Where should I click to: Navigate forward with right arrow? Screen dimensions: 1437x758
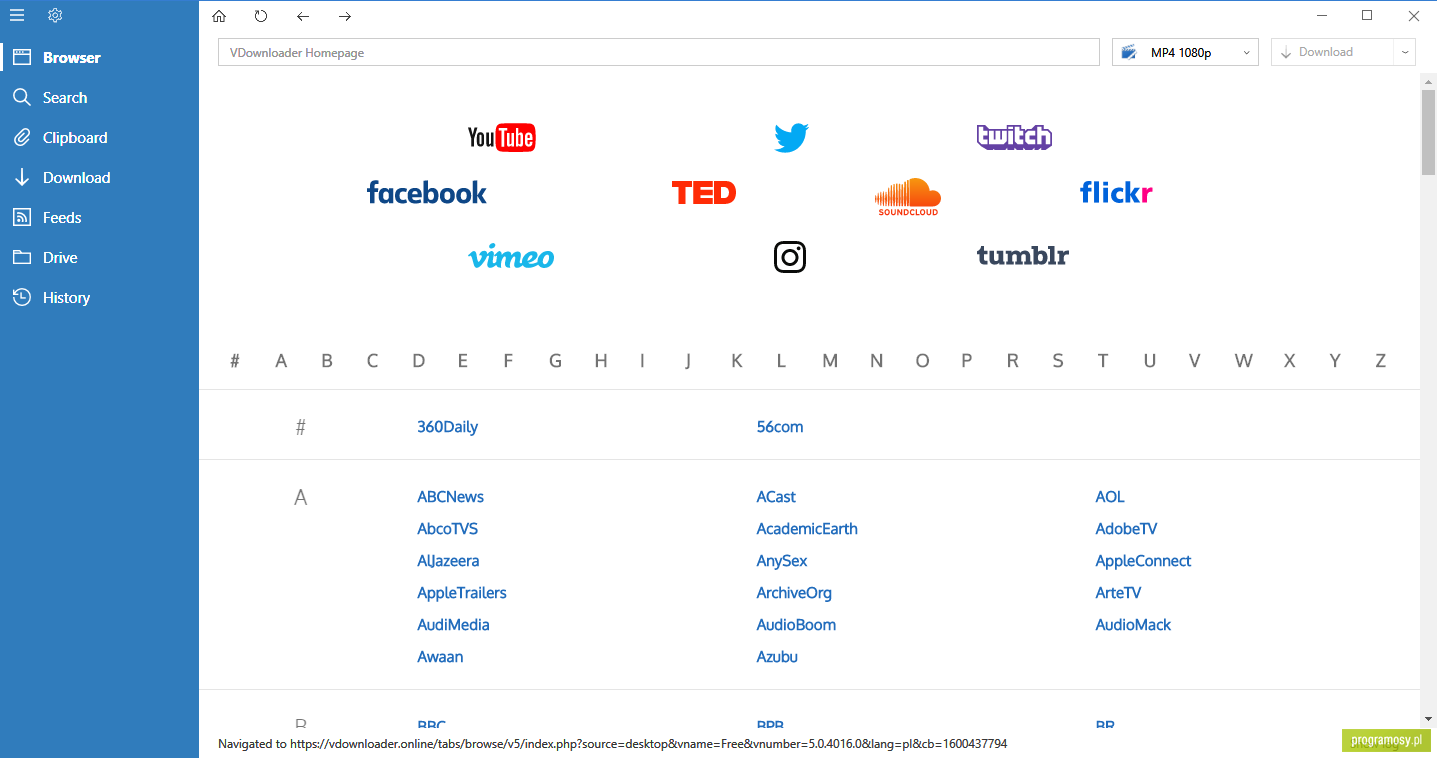tap(345, 16)
